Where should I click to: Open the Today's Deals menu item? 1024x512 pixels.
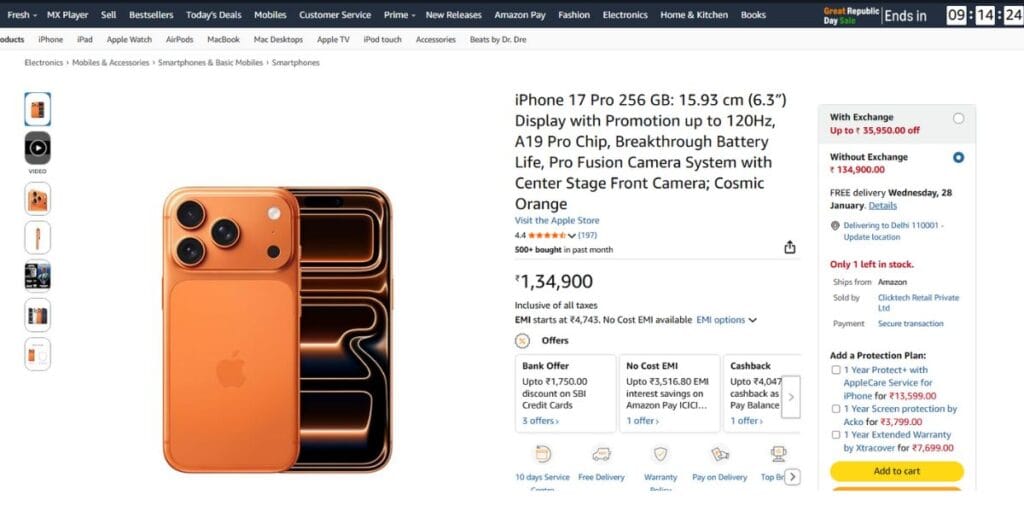click(x=213, y=15)
